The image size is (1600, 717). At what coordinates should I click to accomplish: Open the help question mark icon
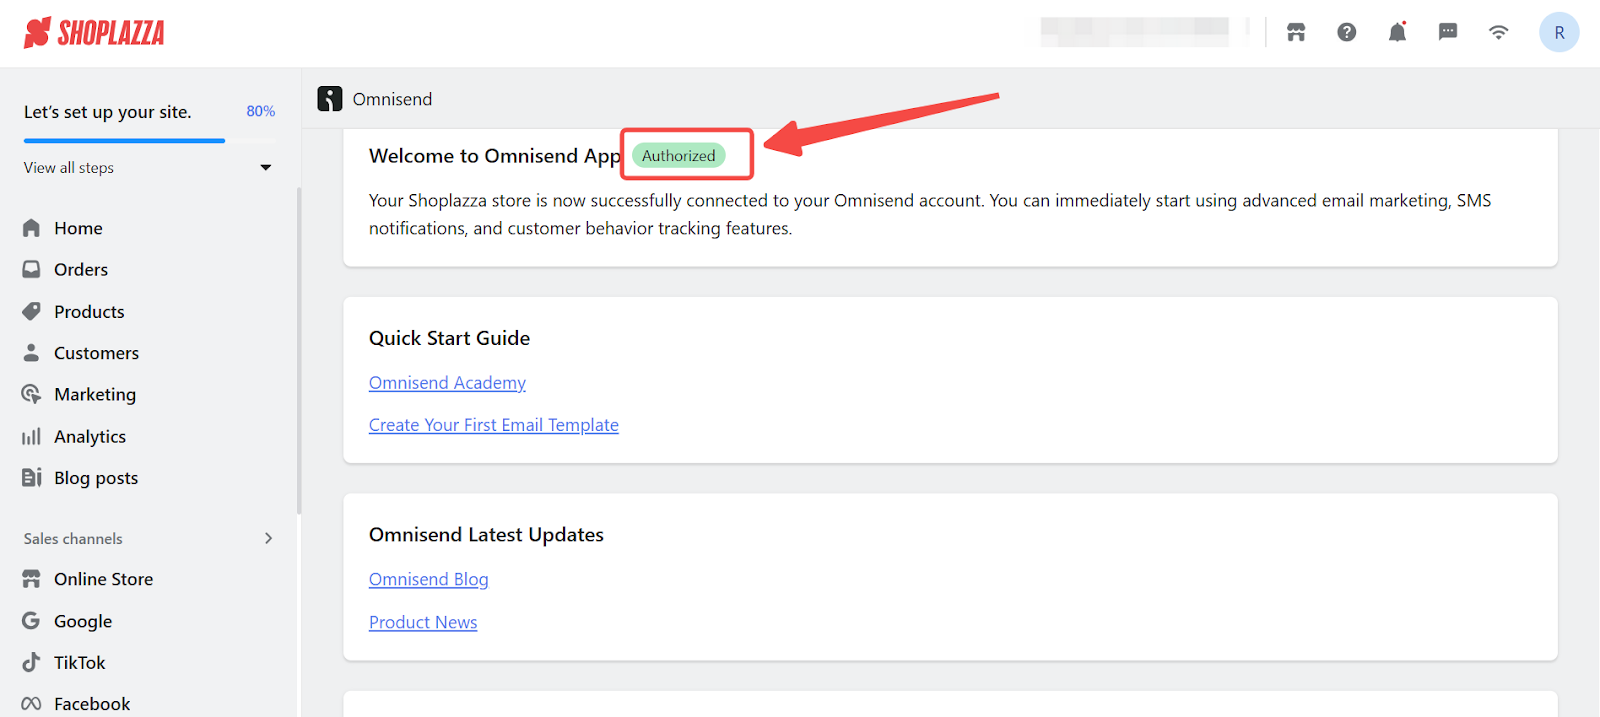(1347, 32)
